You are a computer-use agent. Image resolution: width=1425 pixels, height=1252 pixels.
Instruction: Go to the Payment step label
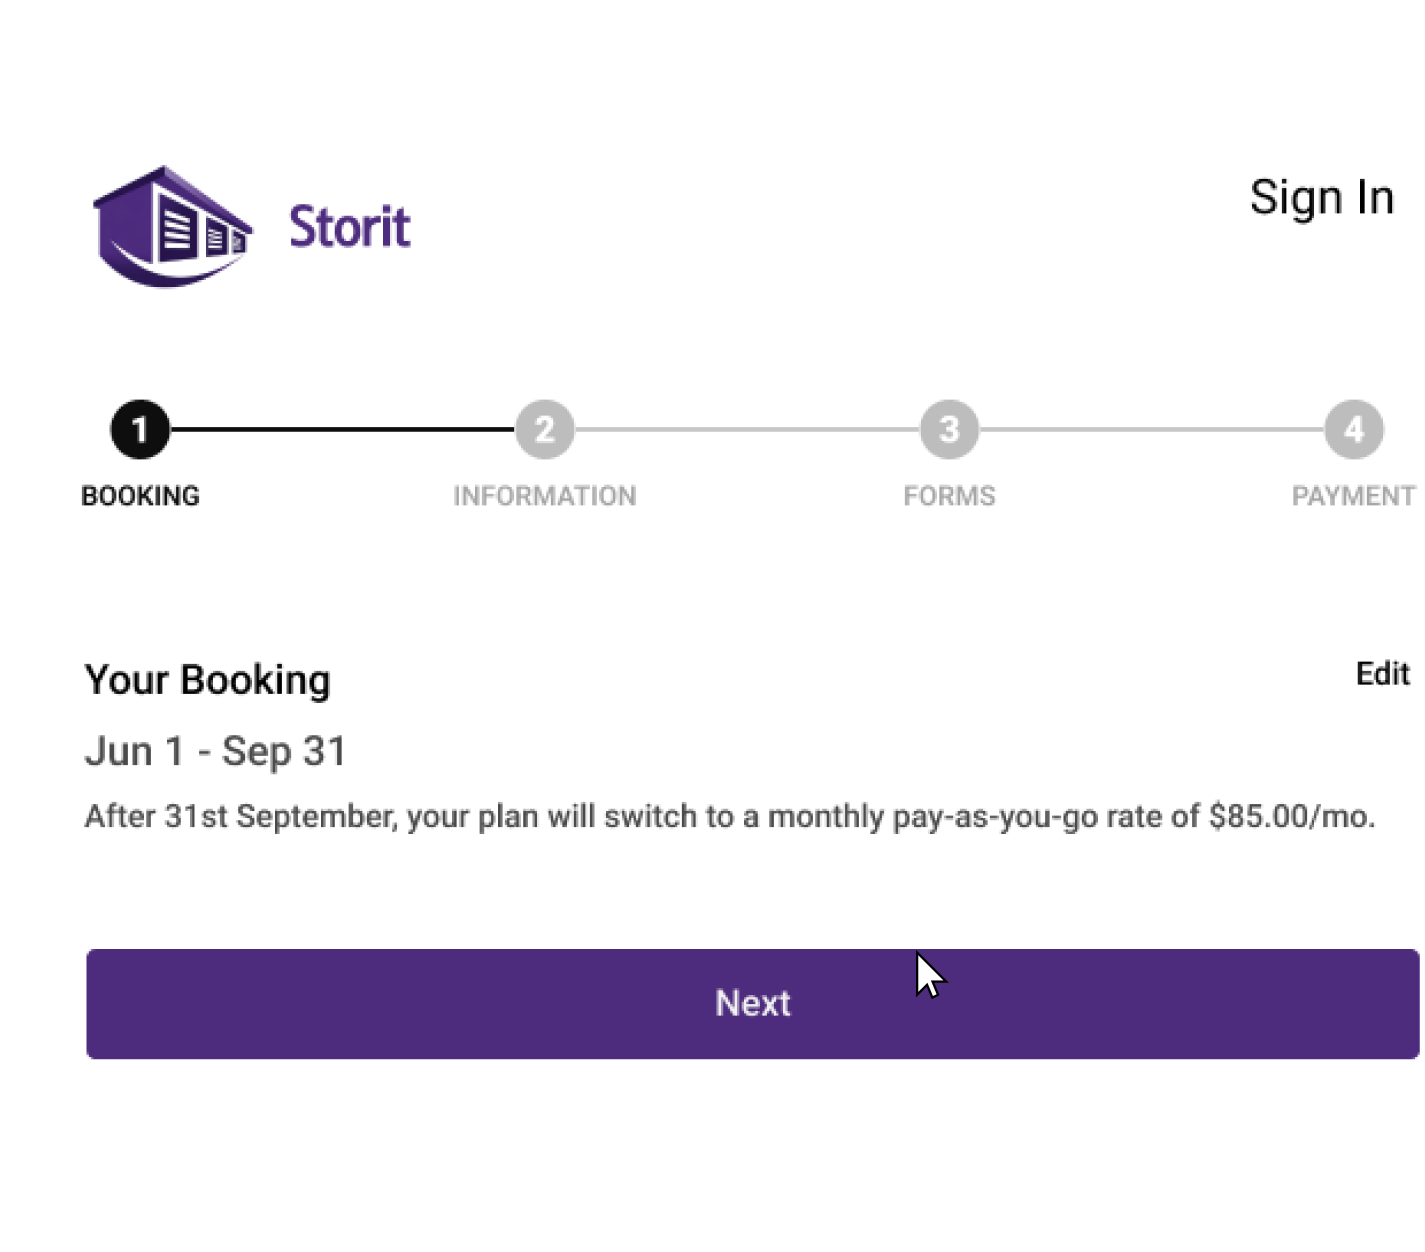pyautogui.click(x=1354, y=495)
